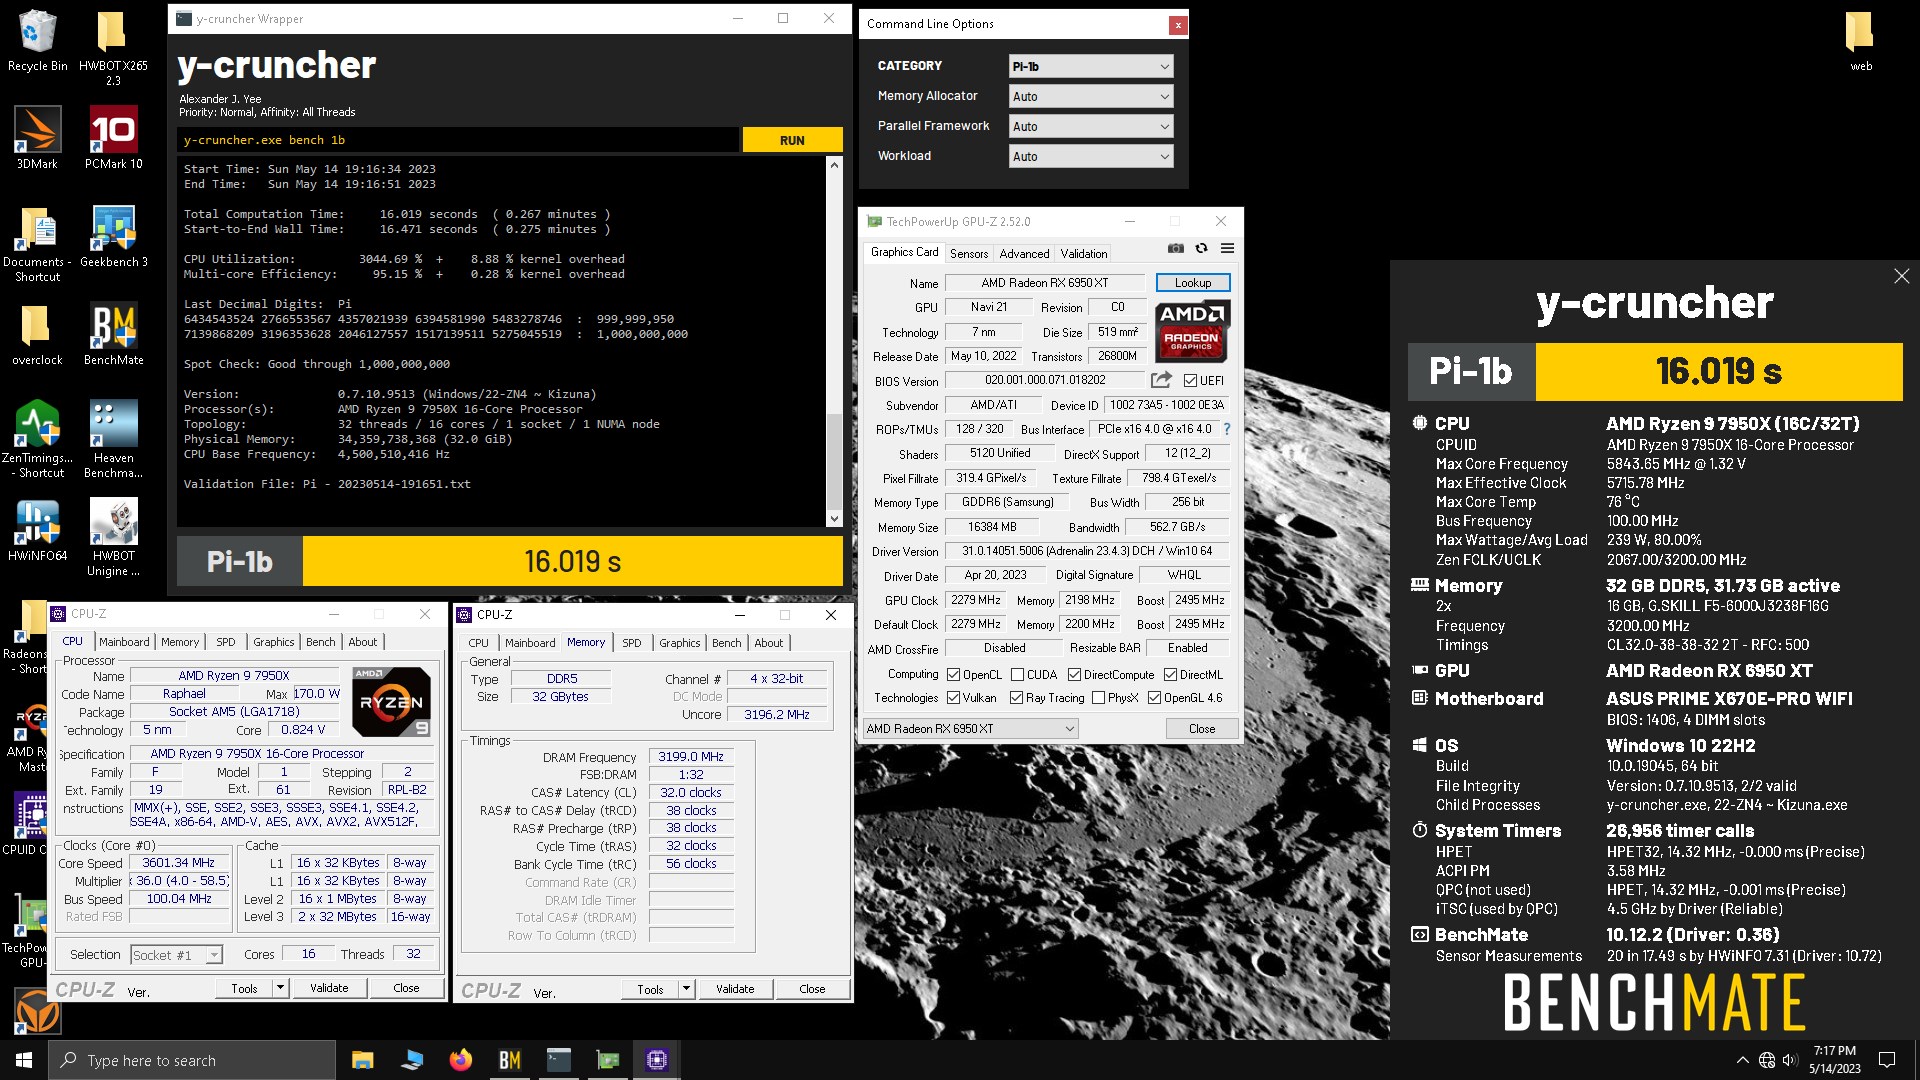Launch 3DMark desktop shortcut
Image resolution: width=1920 pixels, height=1080 pixels.
pos(37,138)
